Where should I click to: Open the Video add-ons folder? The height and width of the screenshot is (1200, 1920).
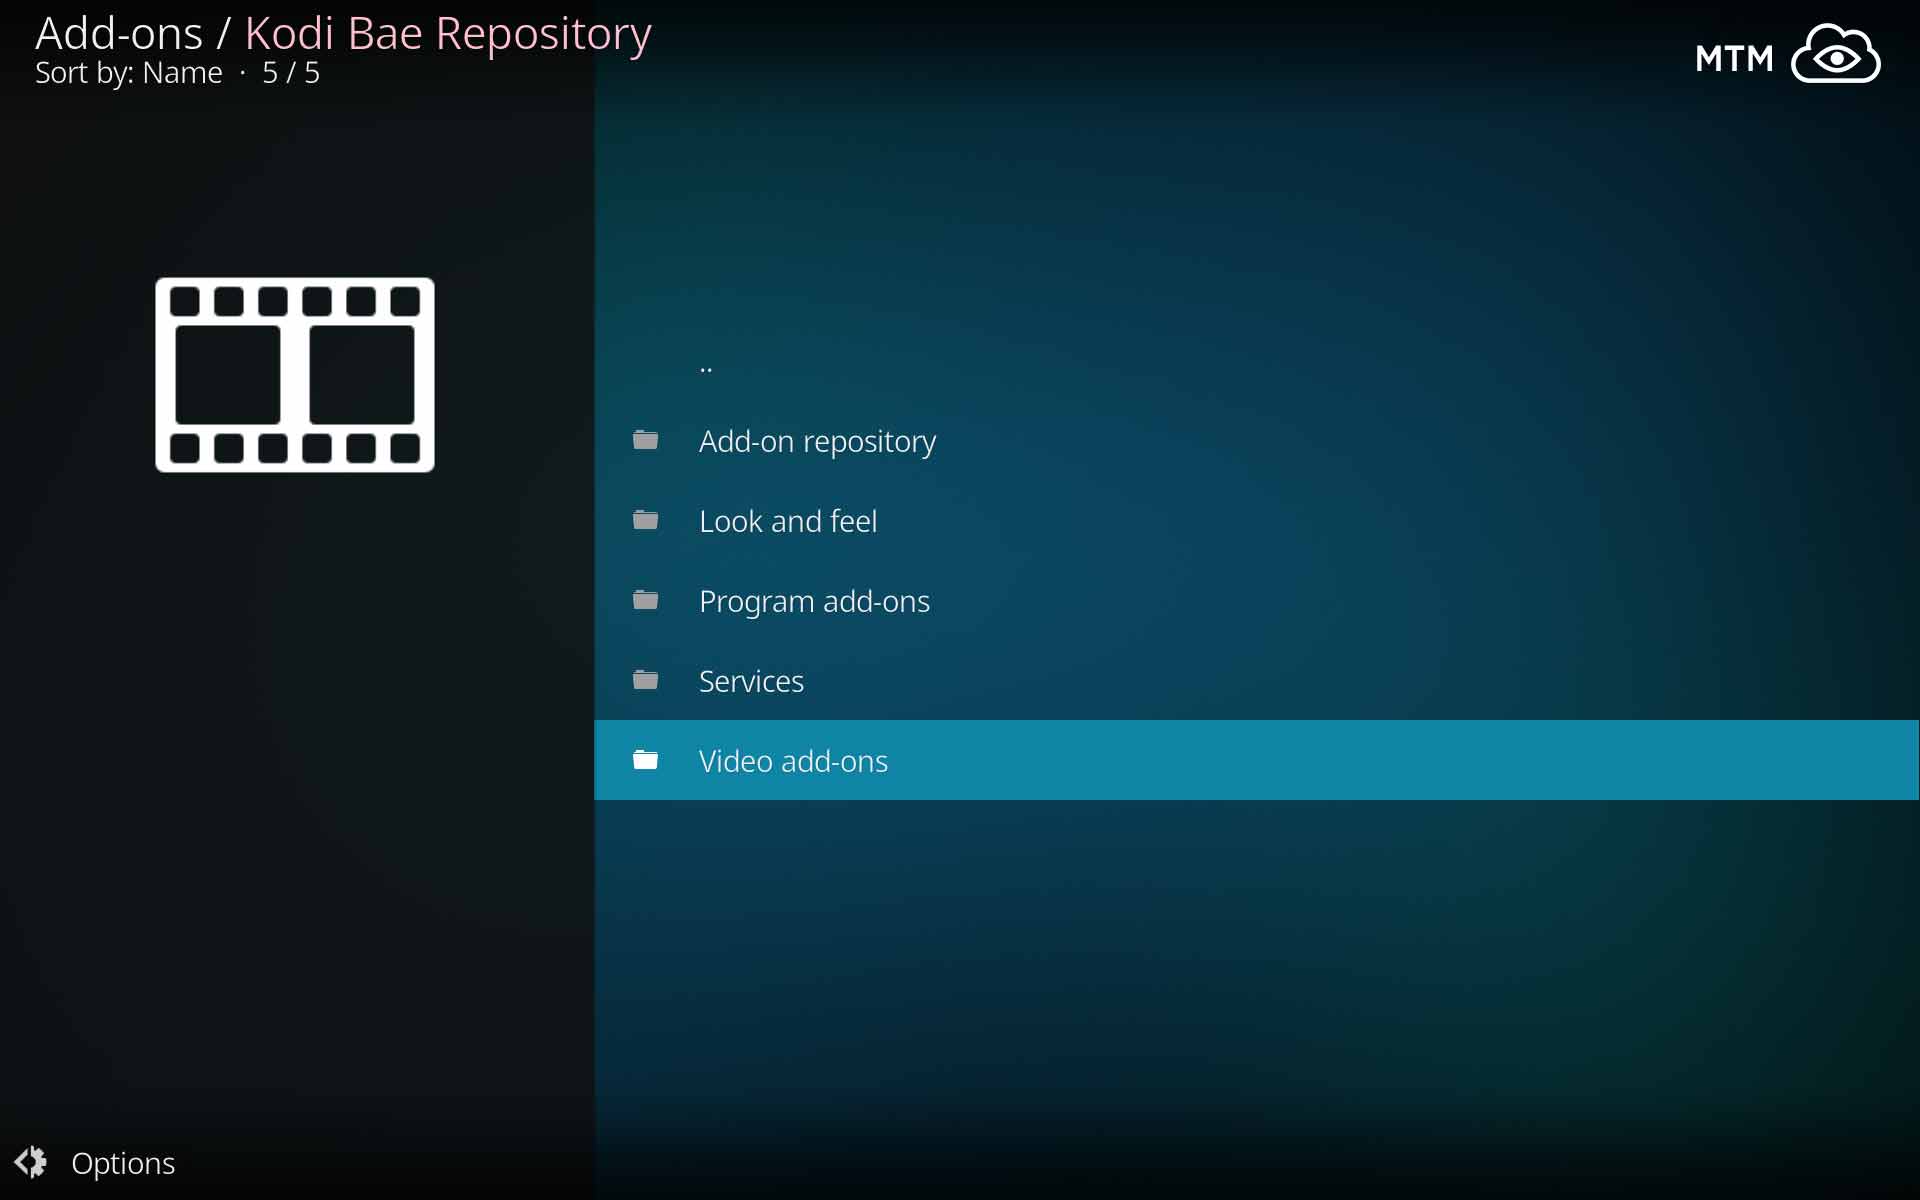pos(1256,760)
